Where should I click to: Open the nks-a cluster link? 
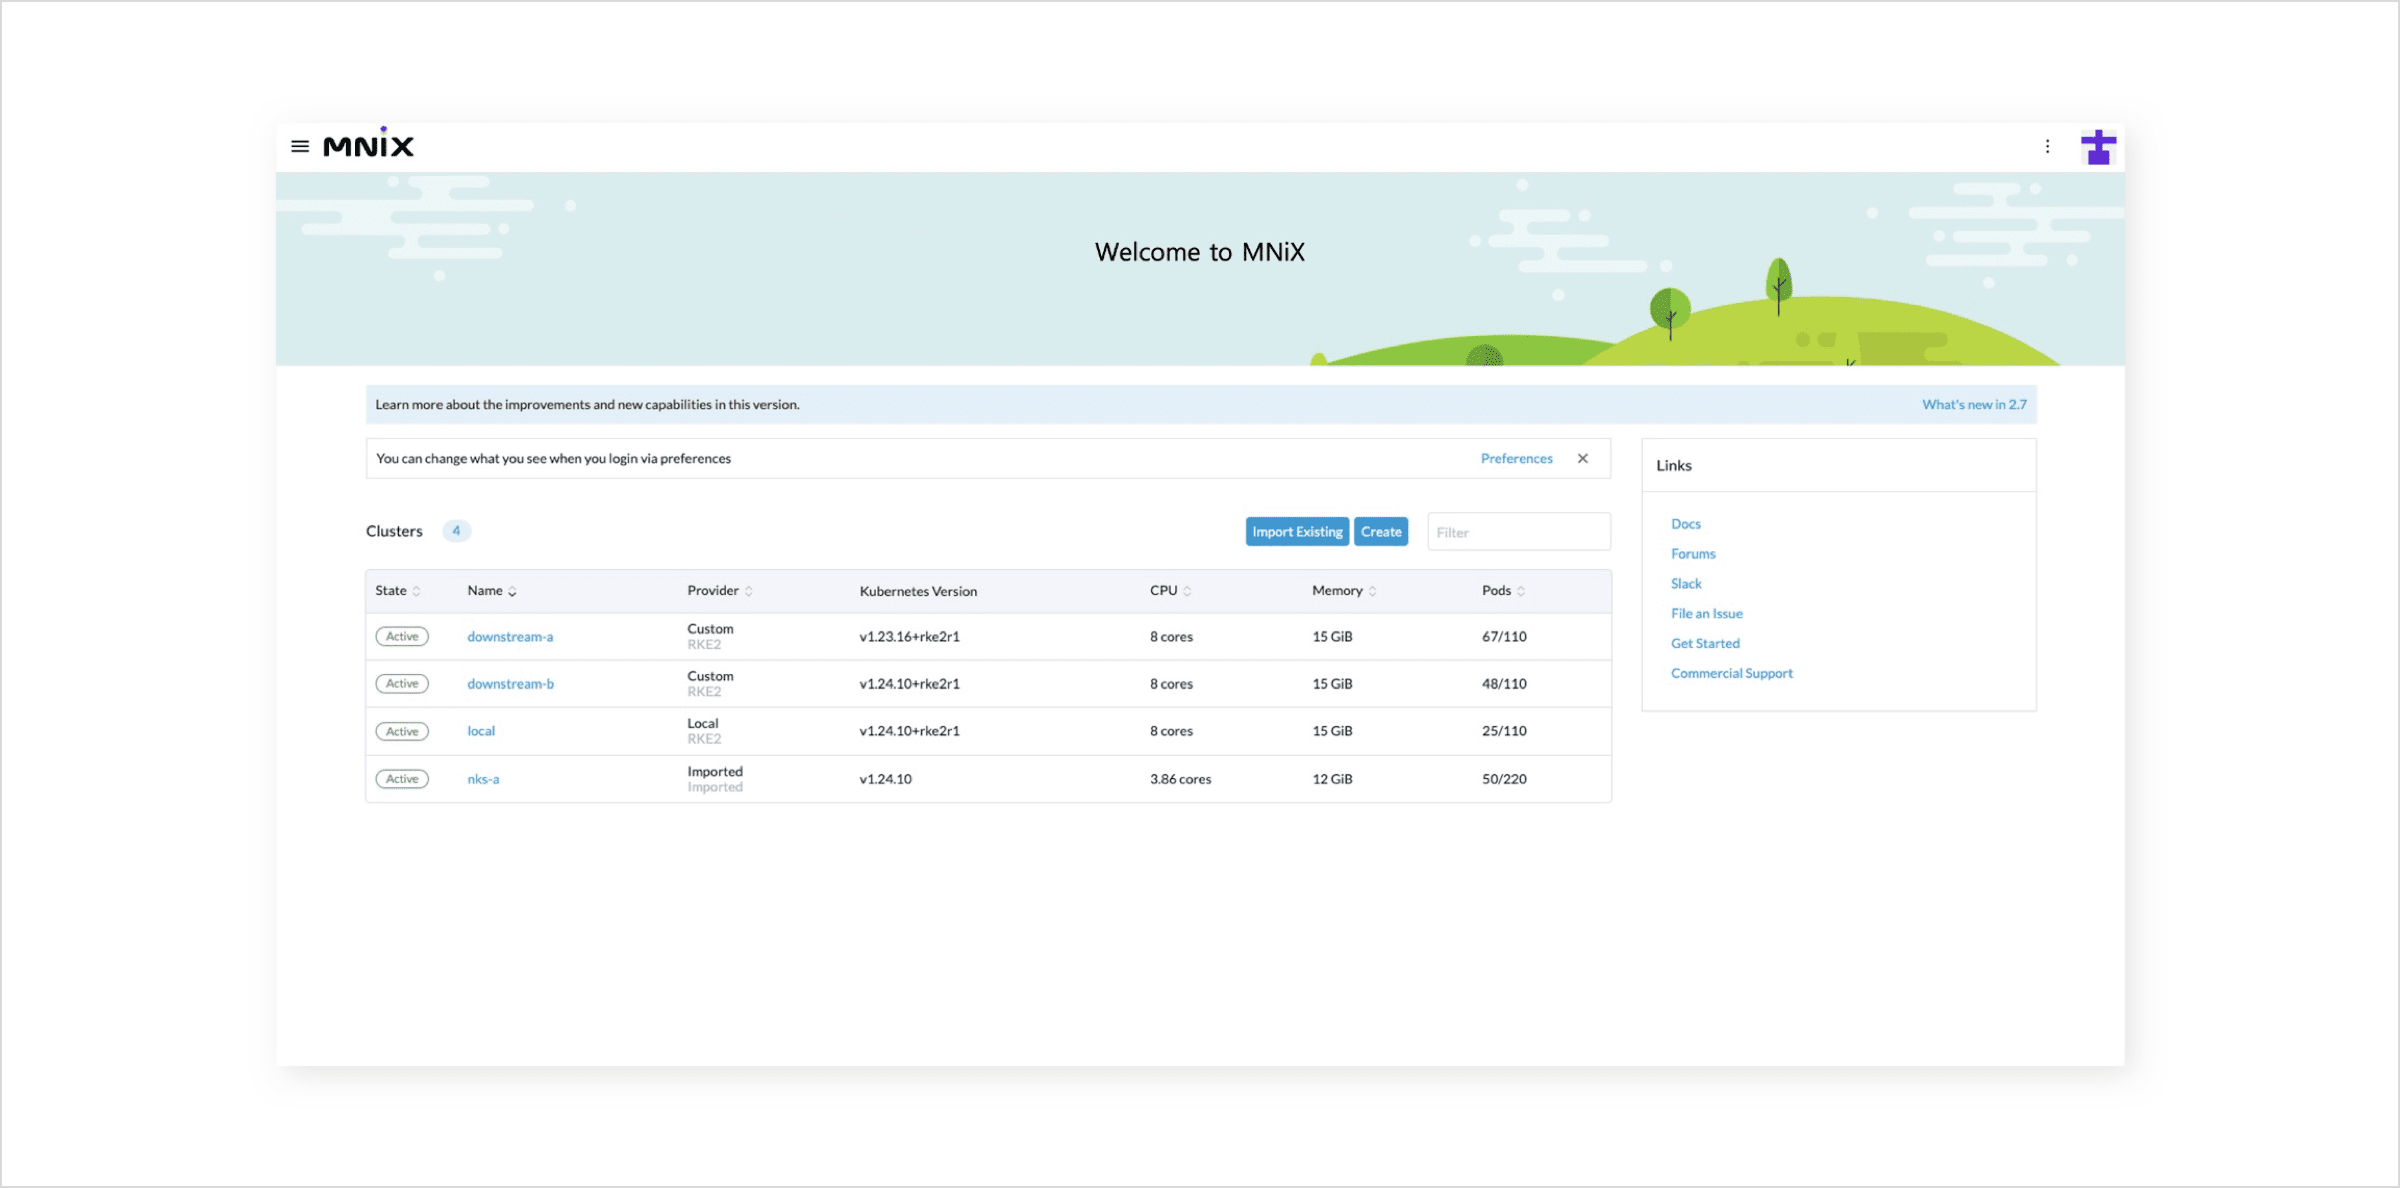pos(483,779)
